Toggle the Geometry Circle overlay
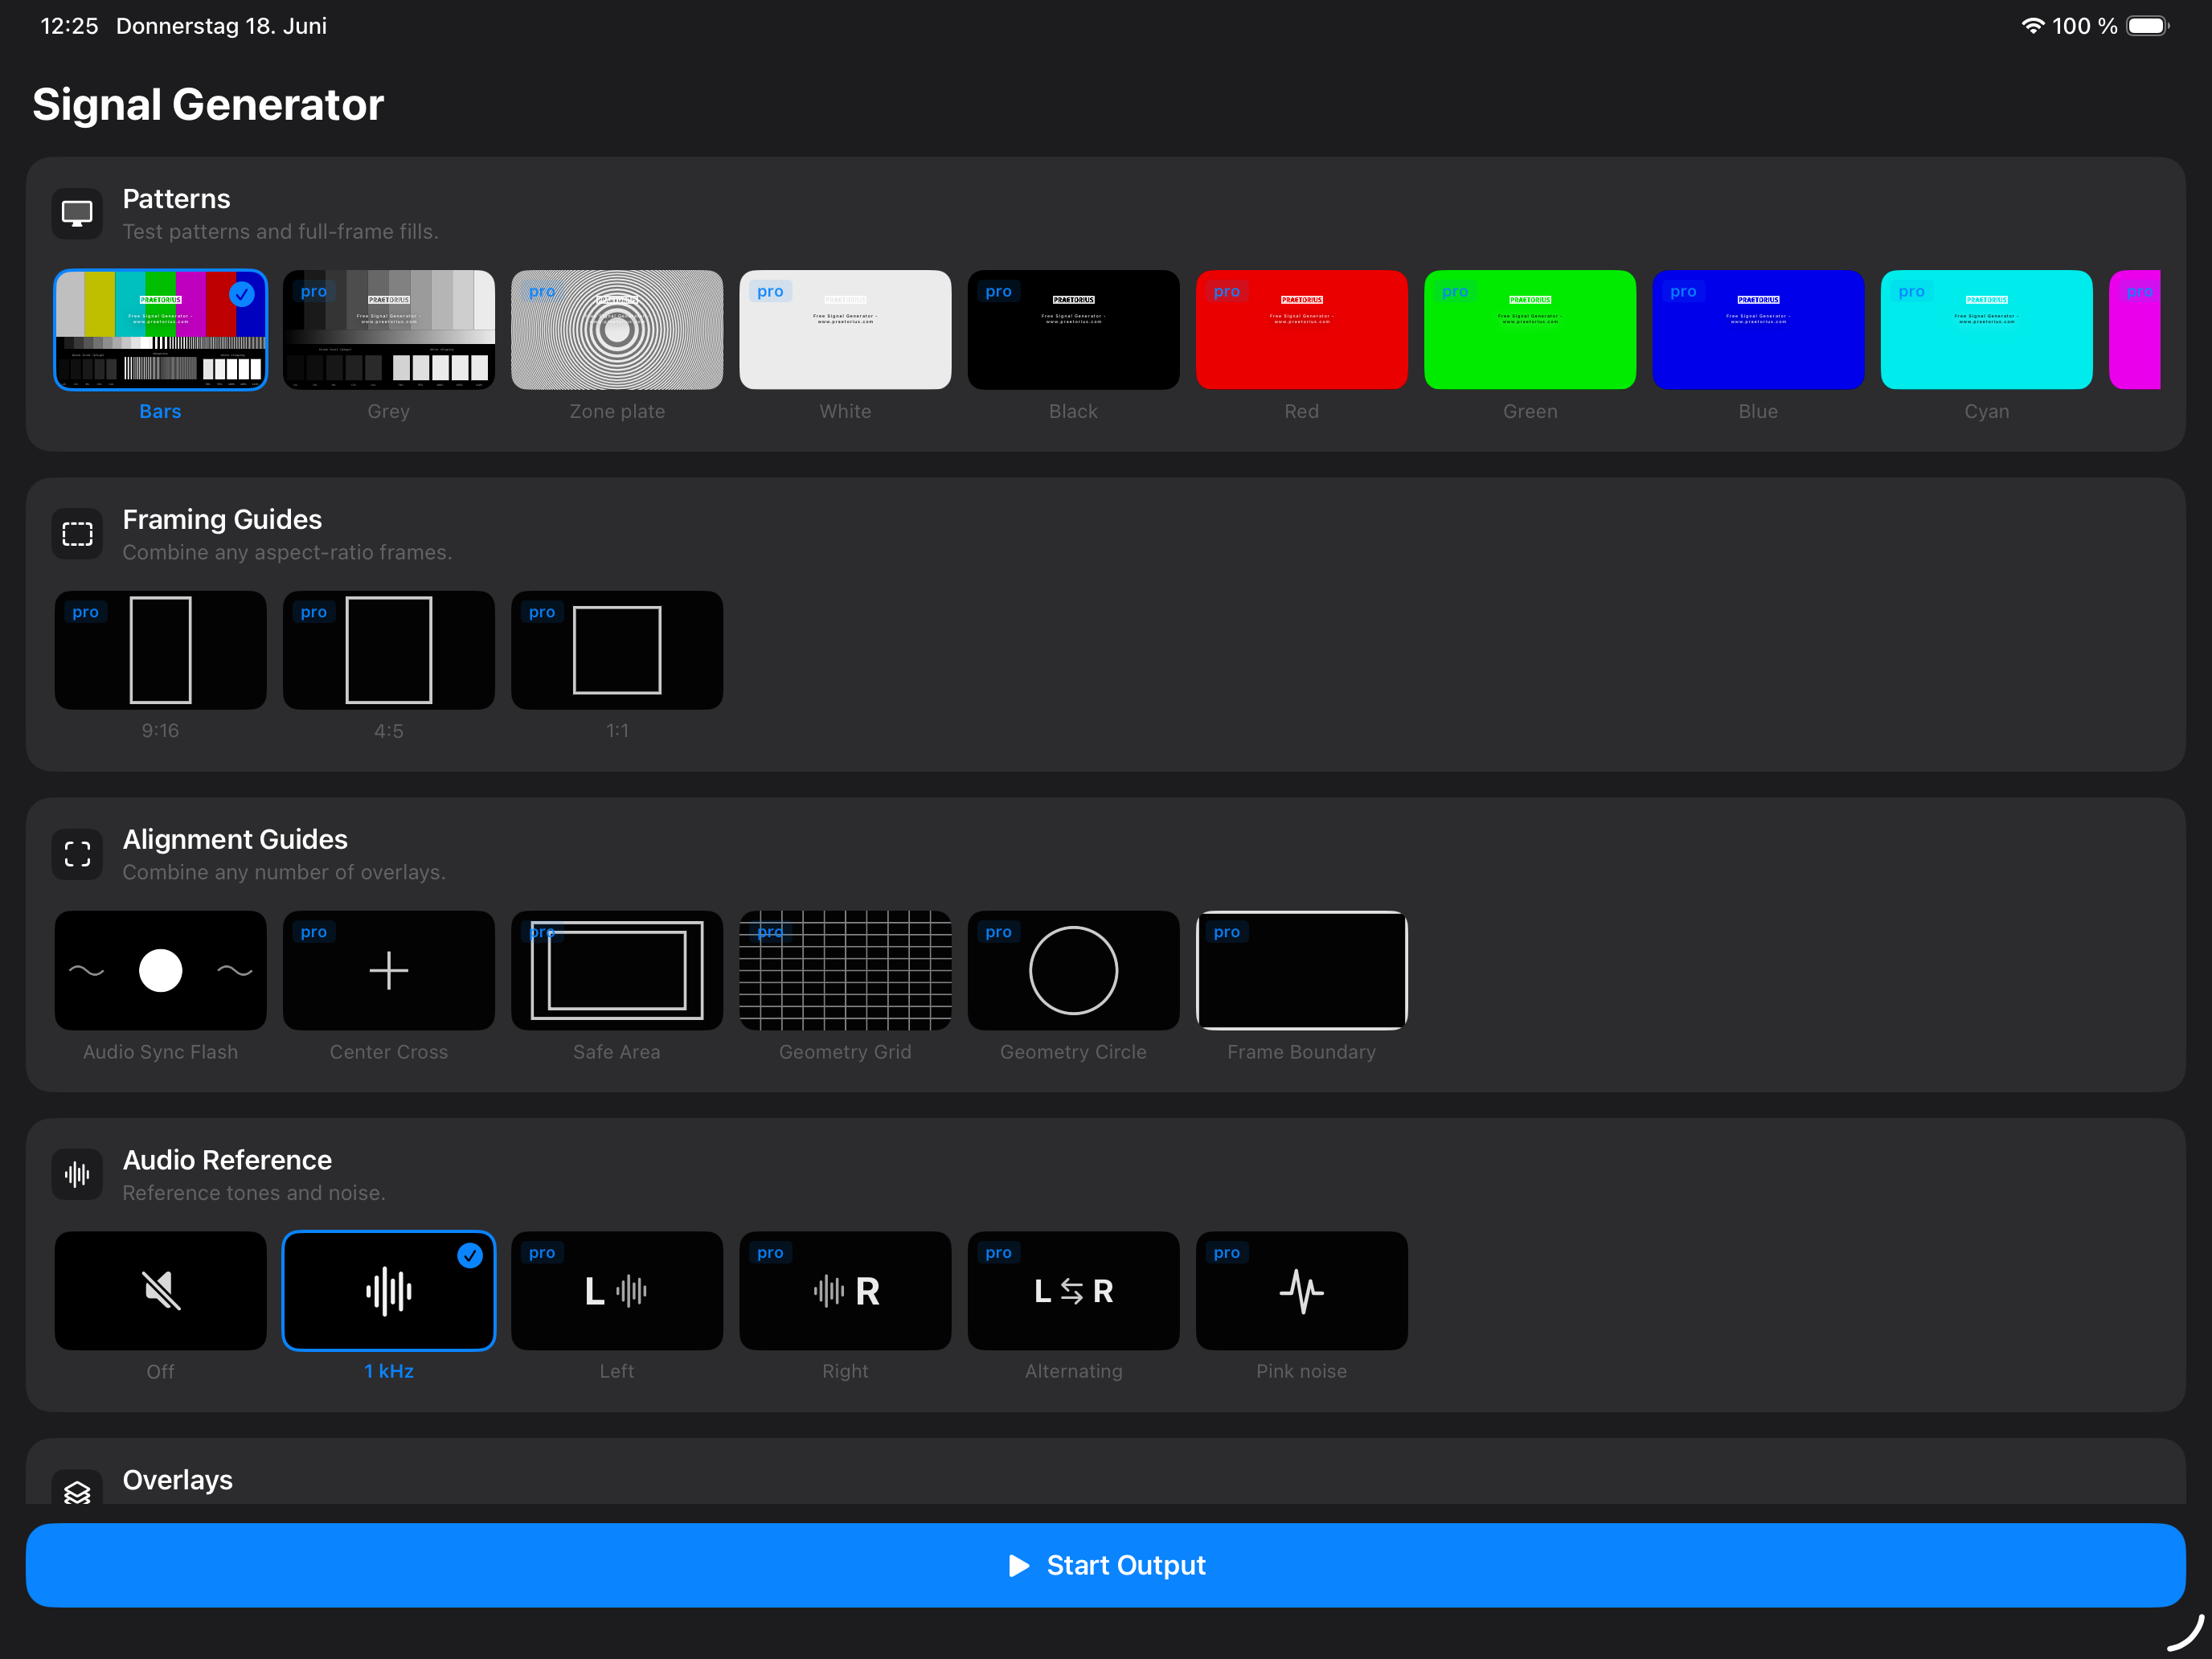Viewport: 2212px width, 1659px height. [x=1073, y=970]
